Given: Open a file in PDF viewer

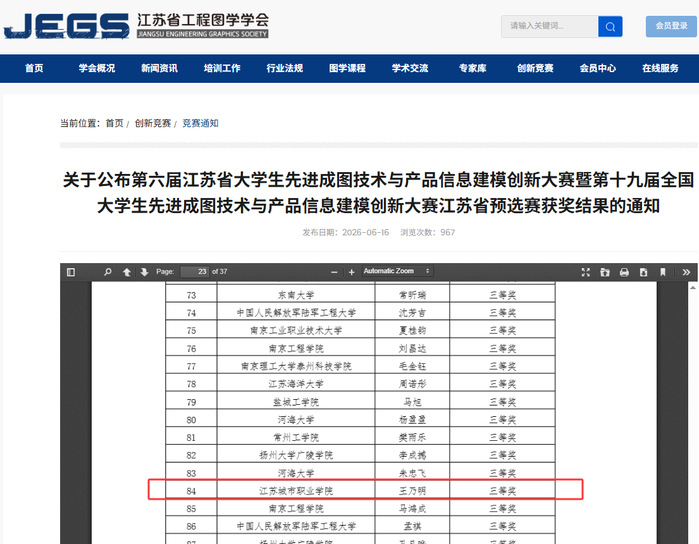Looking at the screenshot, I should (x=605, y=272).
